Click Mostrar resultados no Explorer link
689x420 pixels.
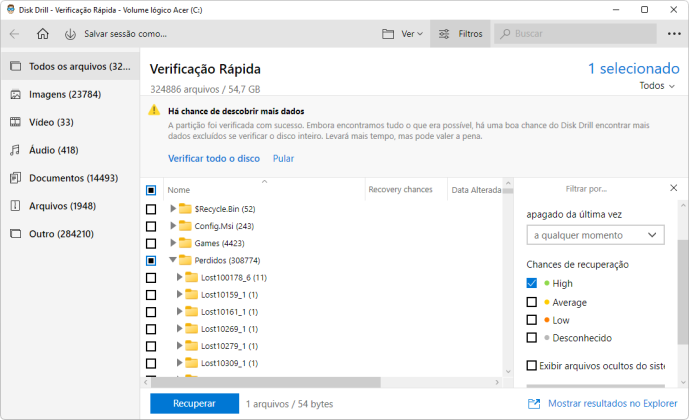tap(602, 403)
